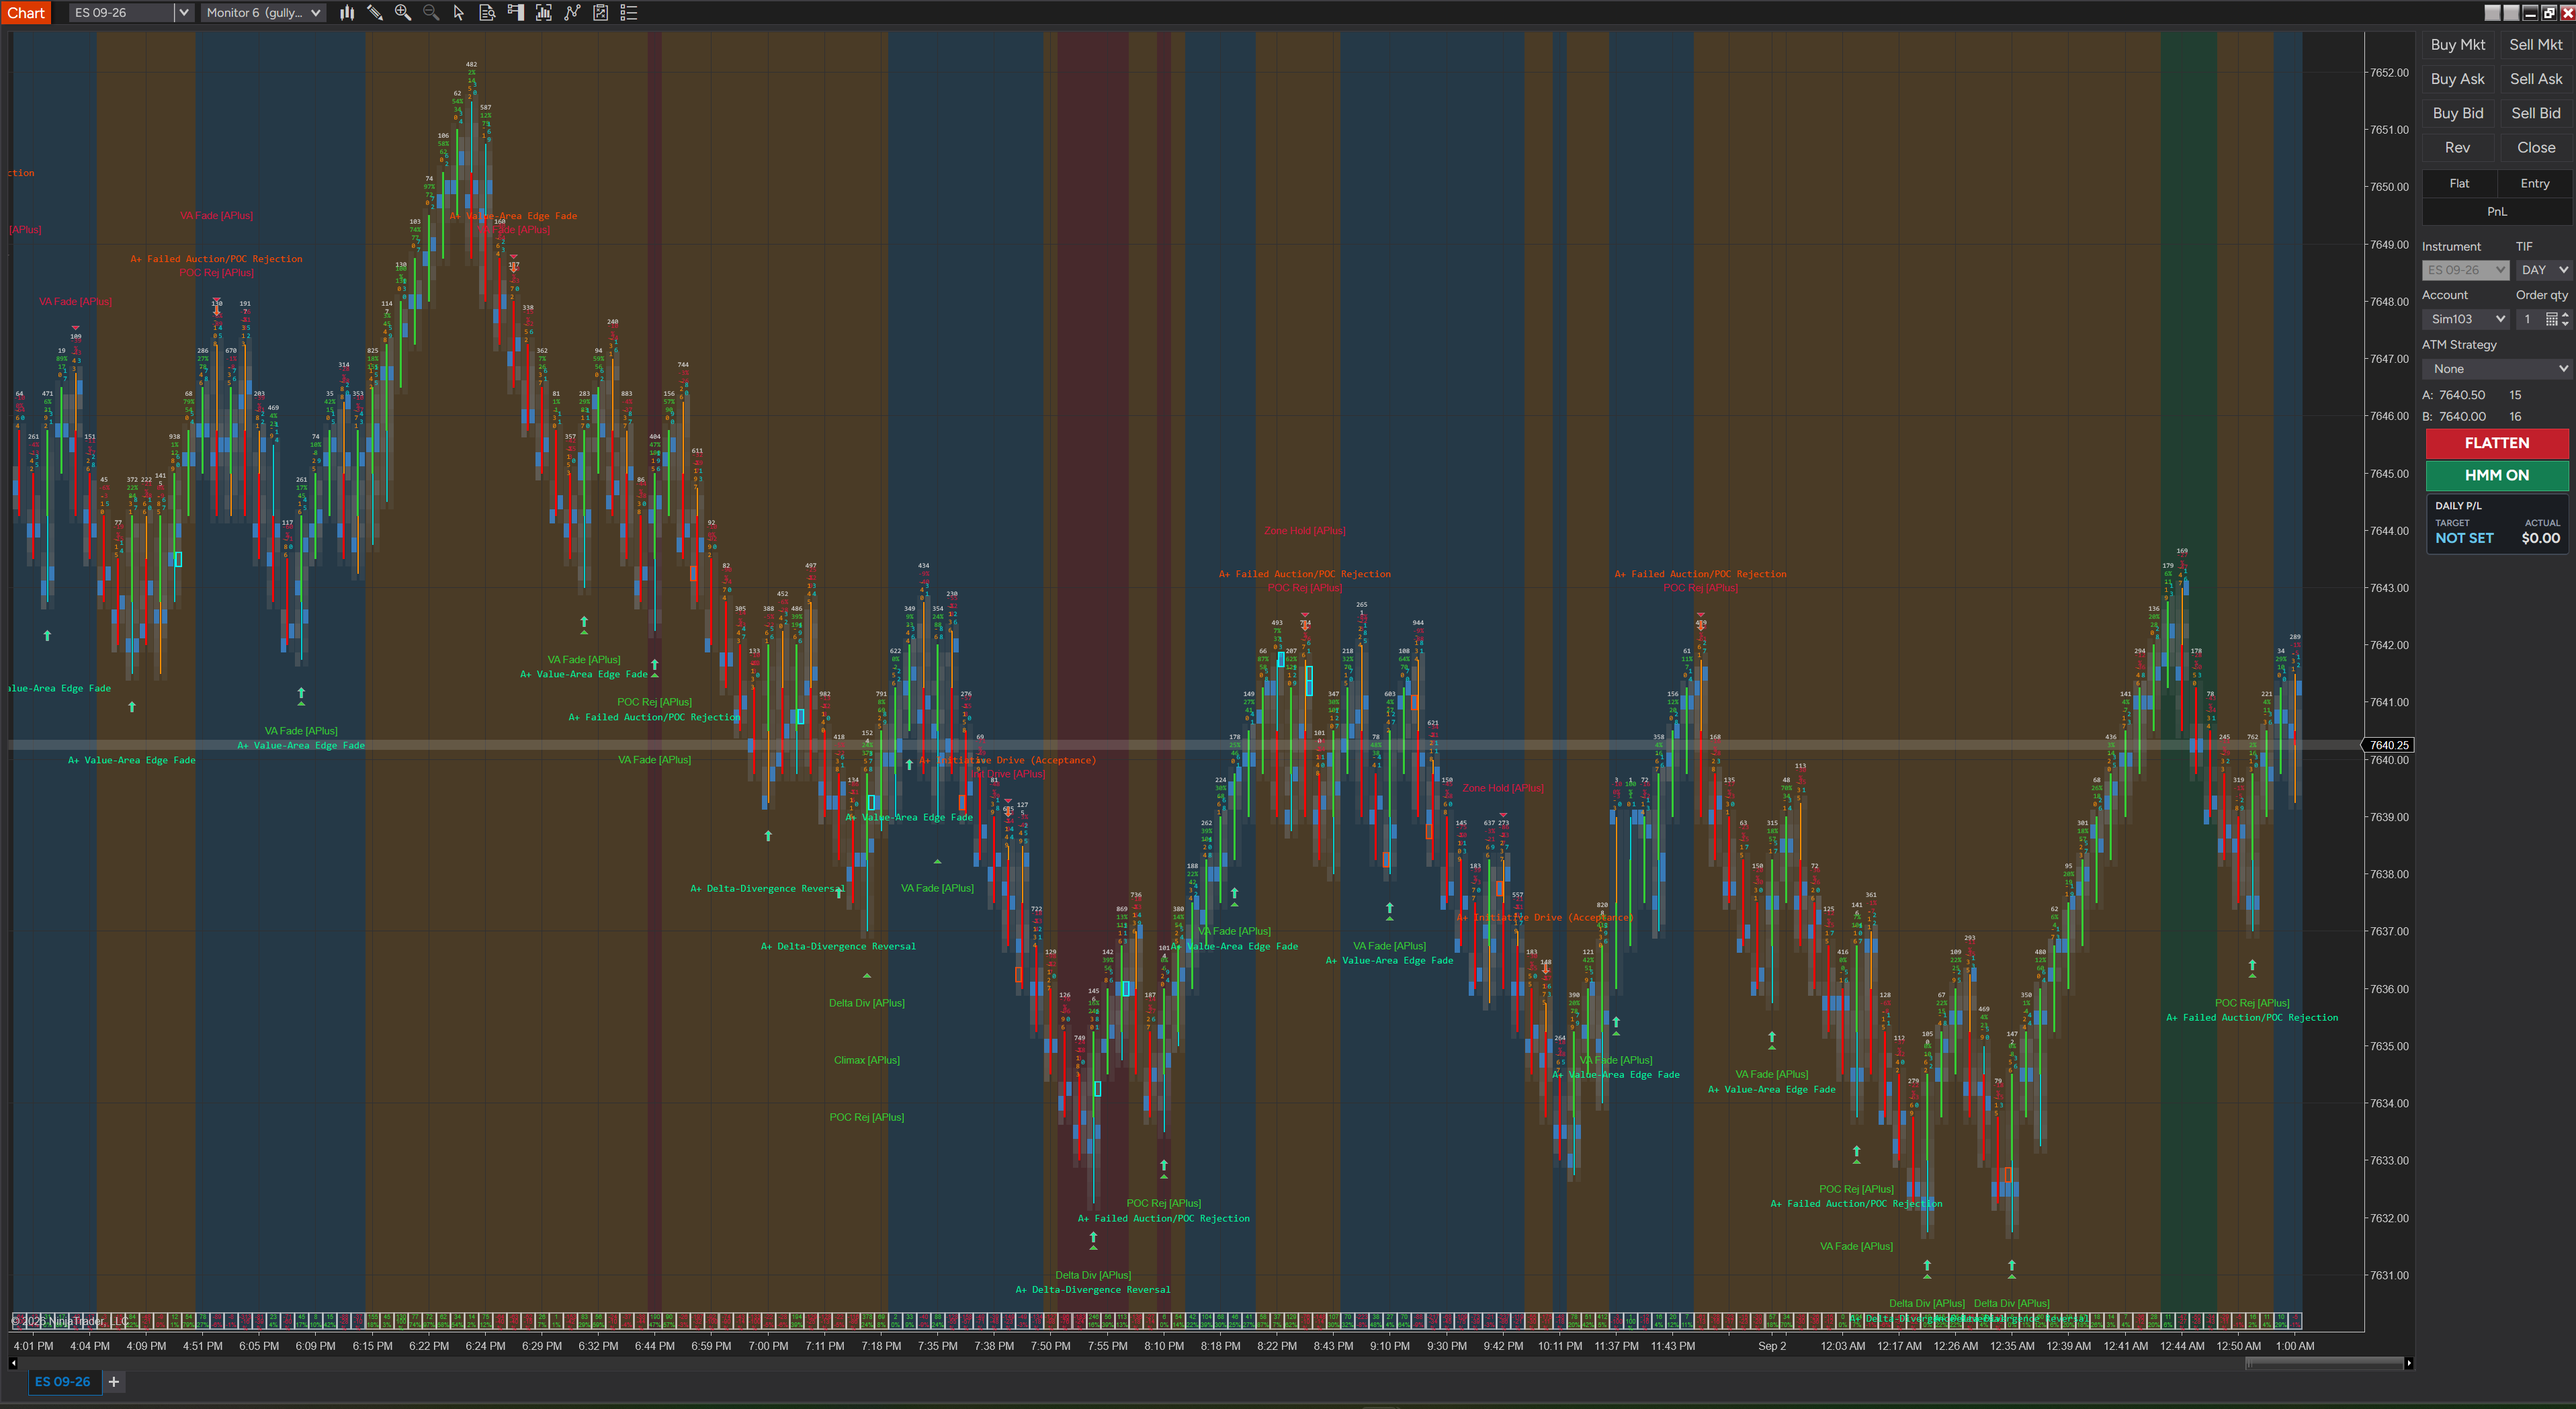Click the DAILY P/L panel header
The width and height of the screenshot is (2576, 1409).
pyautogui.click(x=2458, y=506)
